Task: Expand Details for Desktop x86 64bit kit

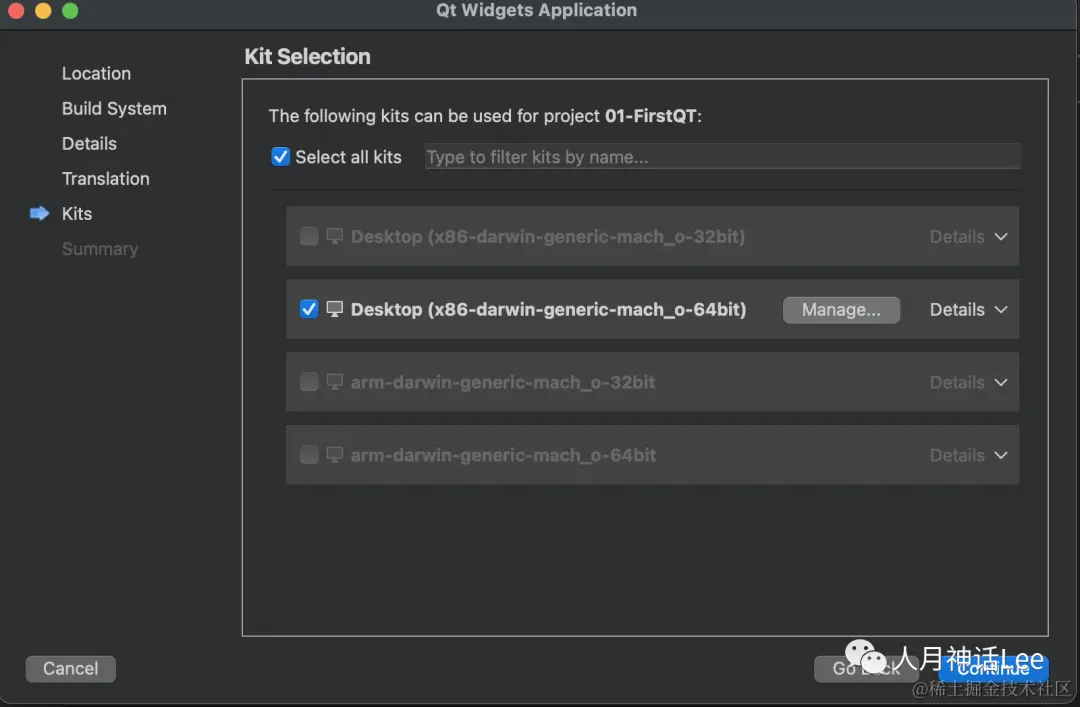Action: [x=968, y=309]
